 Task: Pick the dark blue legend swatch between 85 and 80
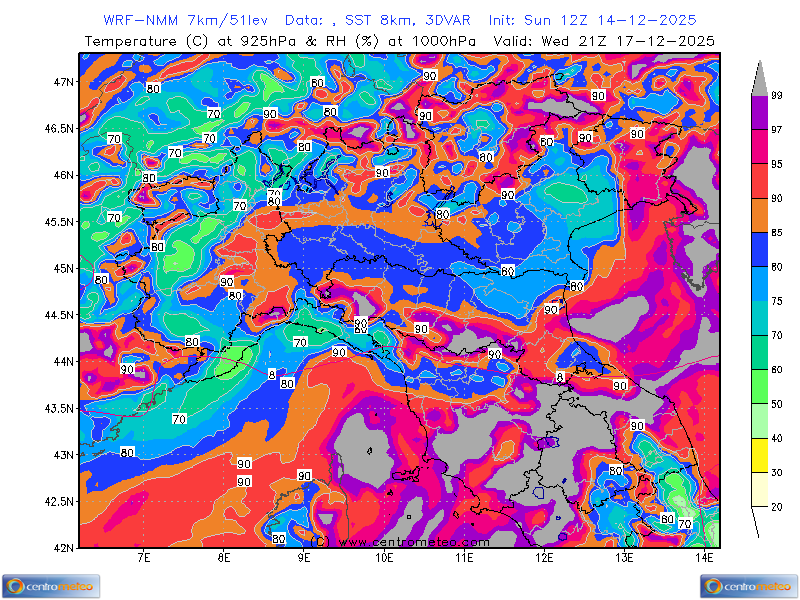click(759, 251)
